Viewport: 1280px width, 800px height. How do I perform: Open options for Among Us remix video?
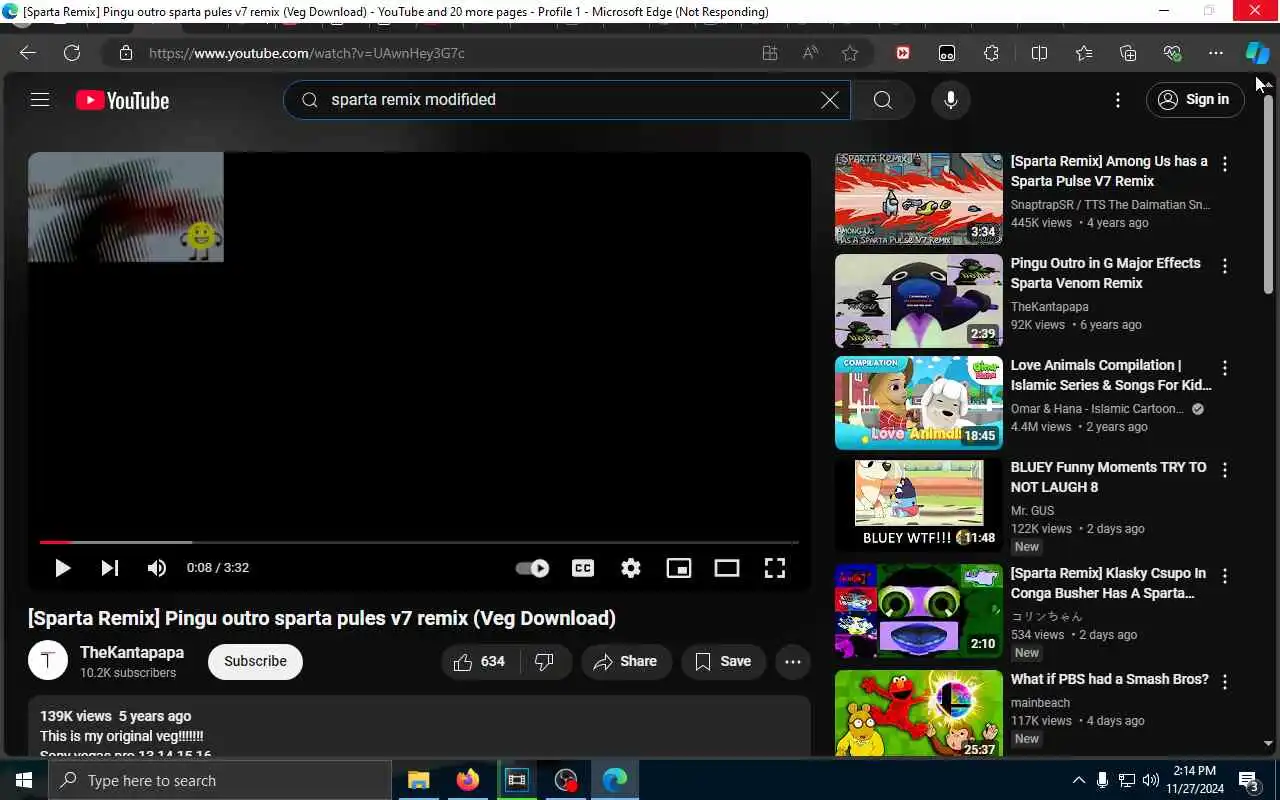pos(1225,164)
